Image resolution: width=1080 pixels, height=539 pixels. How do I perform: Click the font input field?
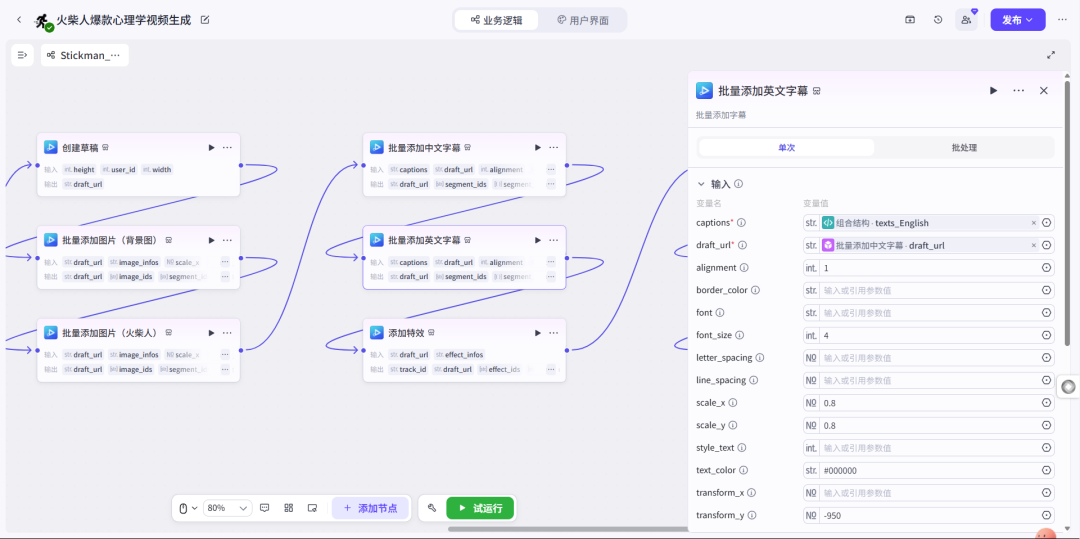[x=928, y=313]
